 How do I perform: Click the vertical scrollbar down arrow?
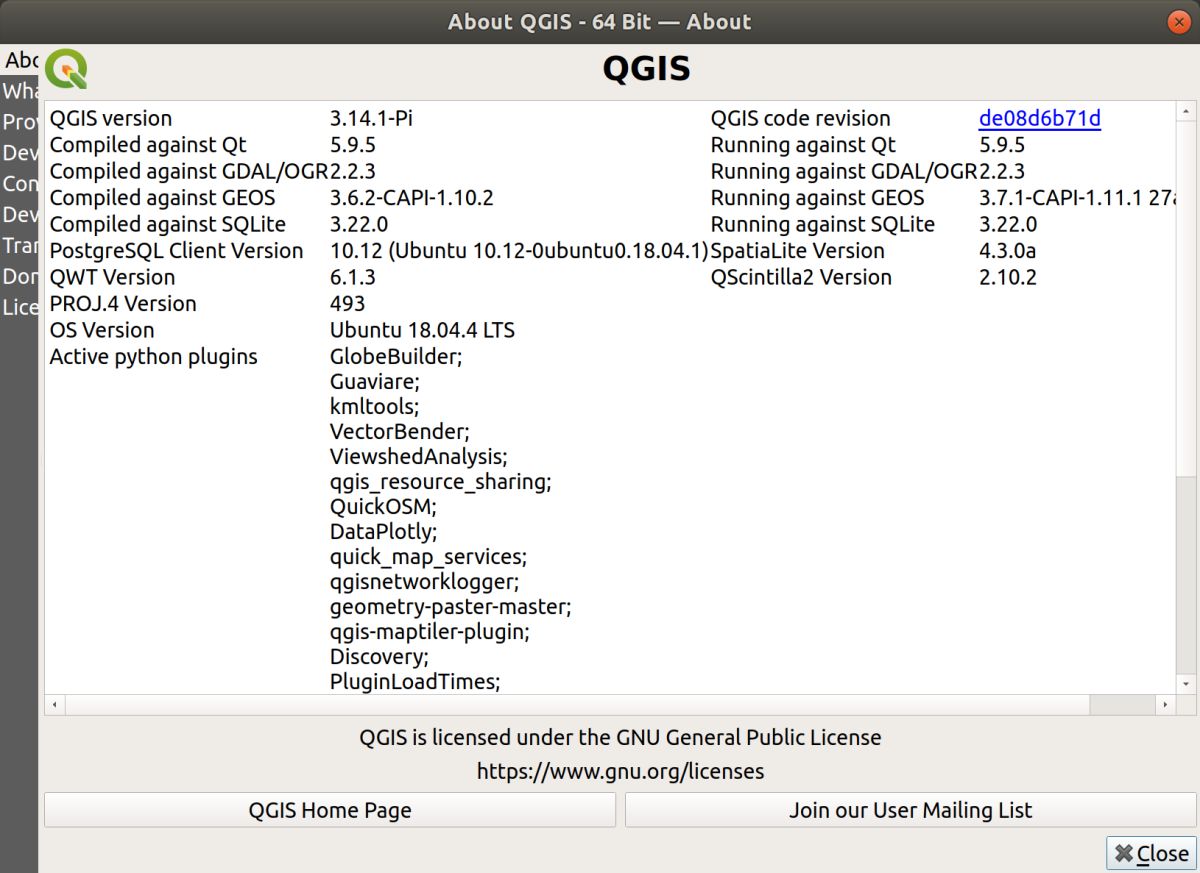point(1186,684)
